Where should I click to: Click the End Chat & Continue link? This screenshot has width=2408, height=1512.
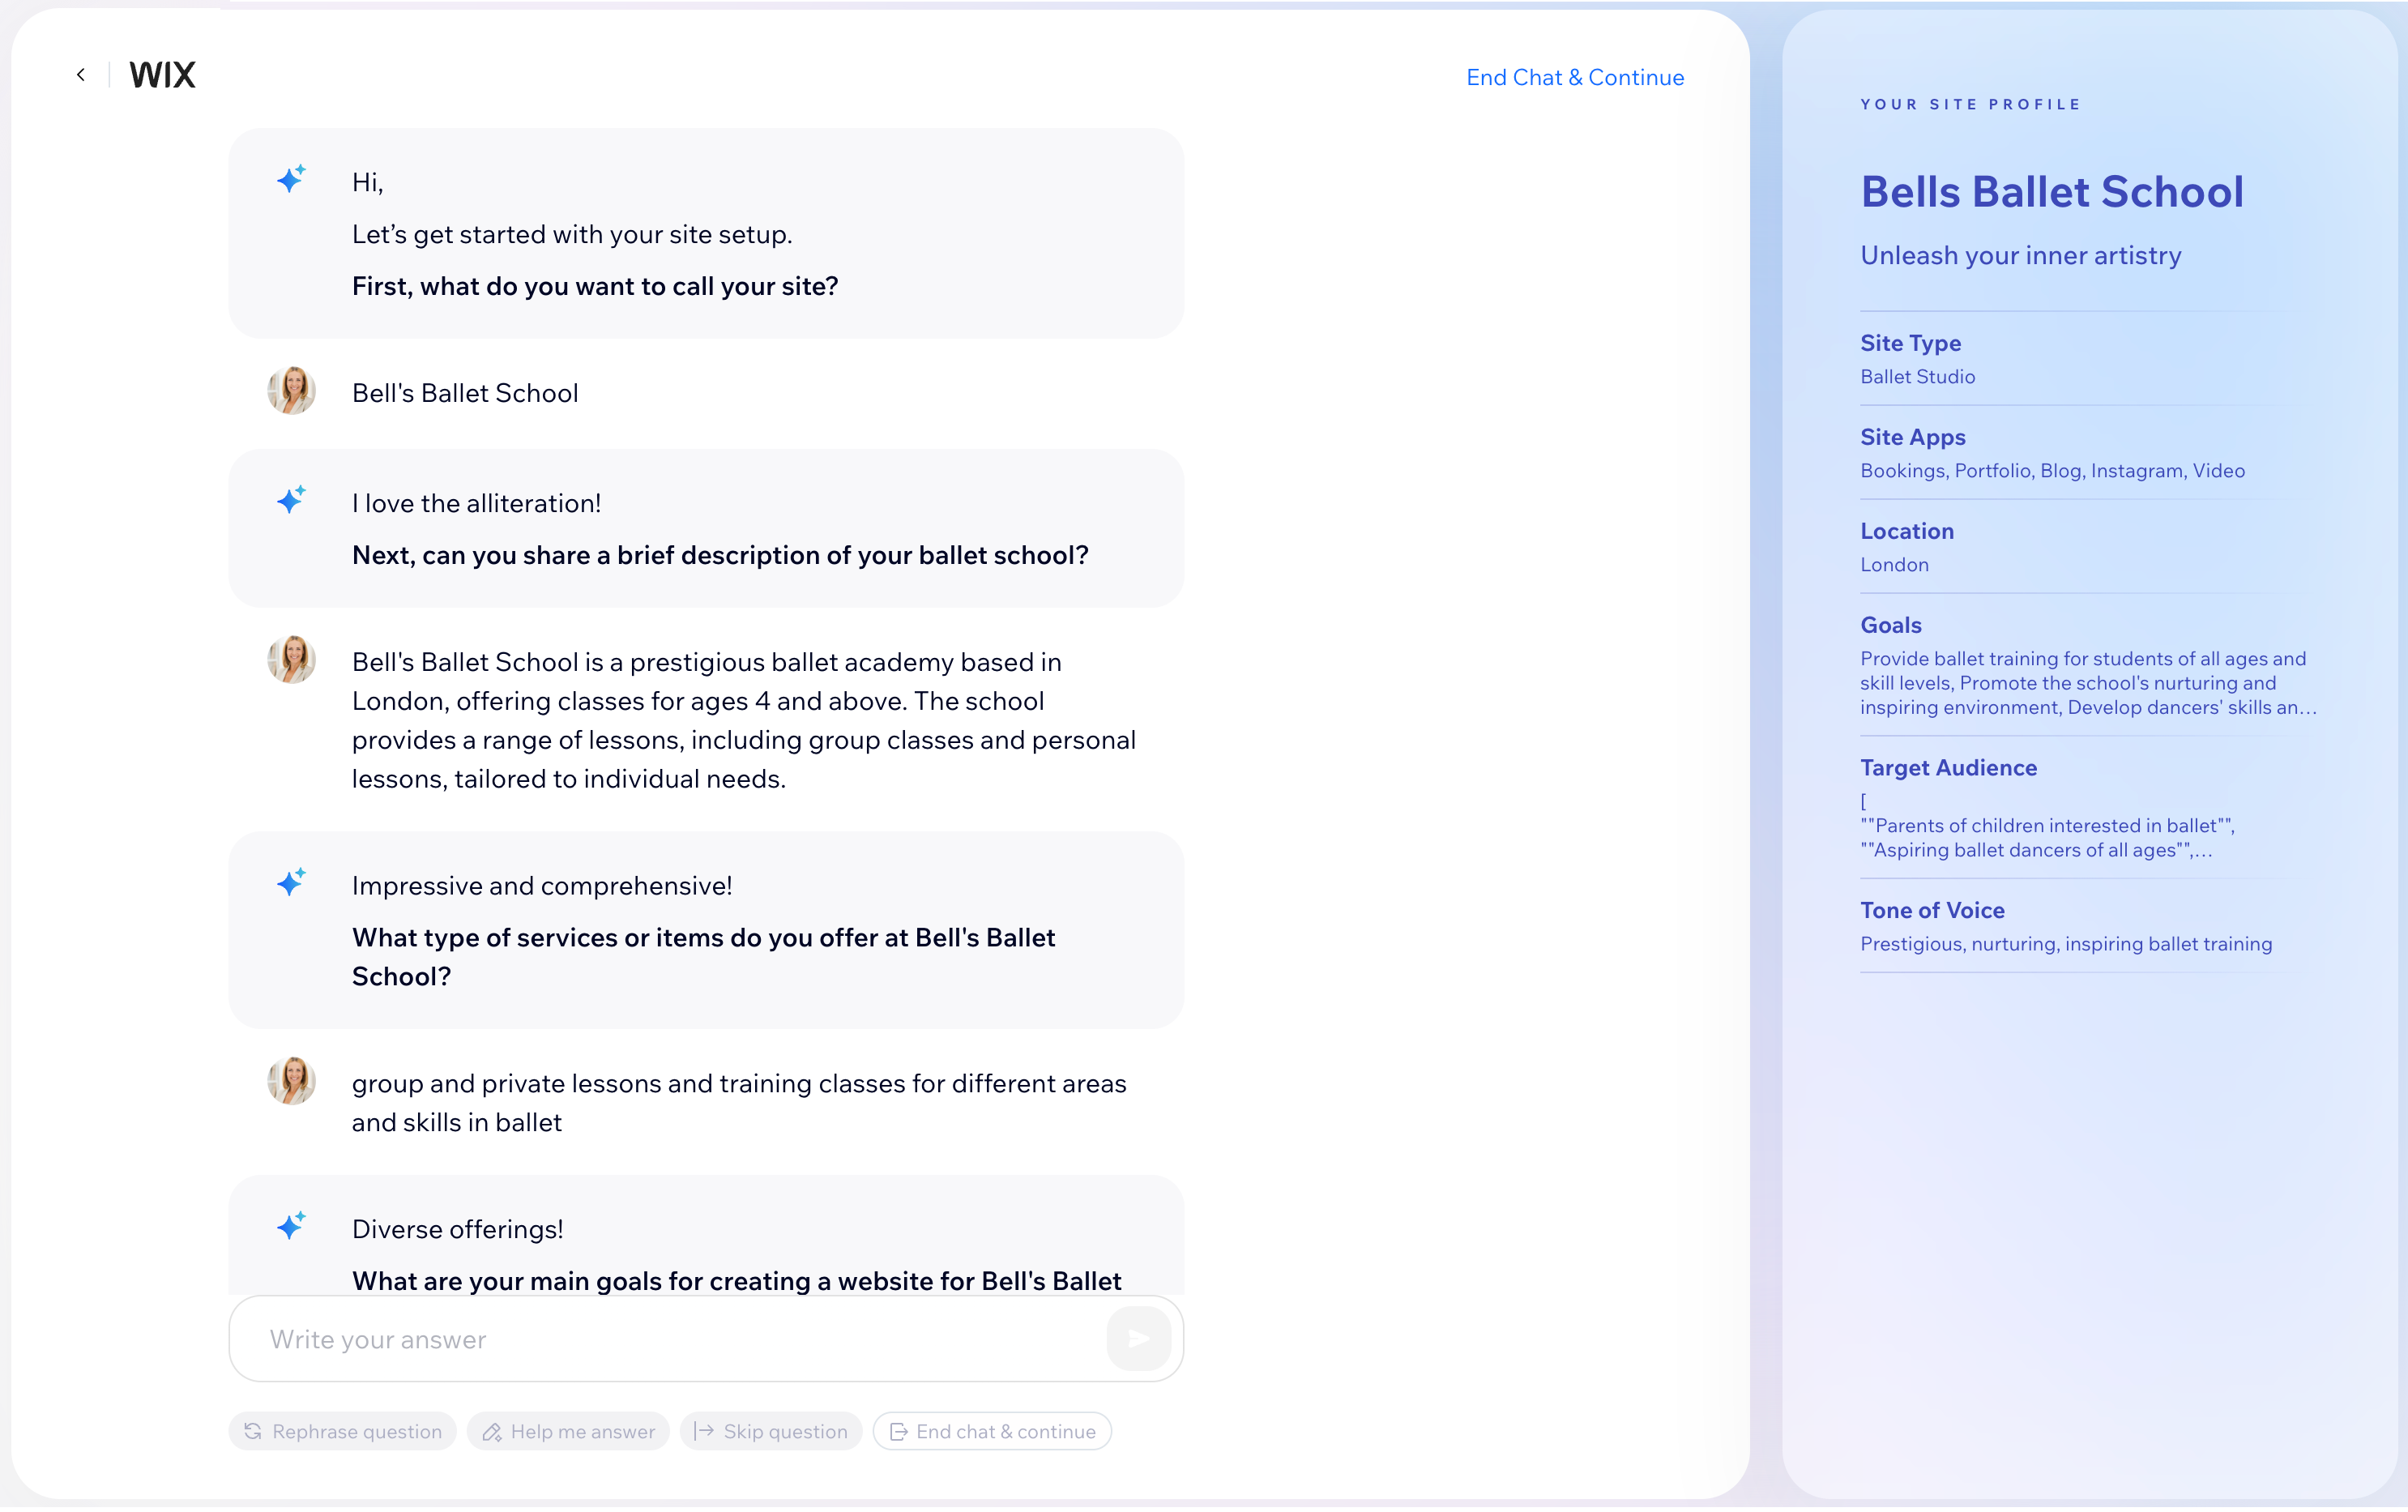[1574, 77]
